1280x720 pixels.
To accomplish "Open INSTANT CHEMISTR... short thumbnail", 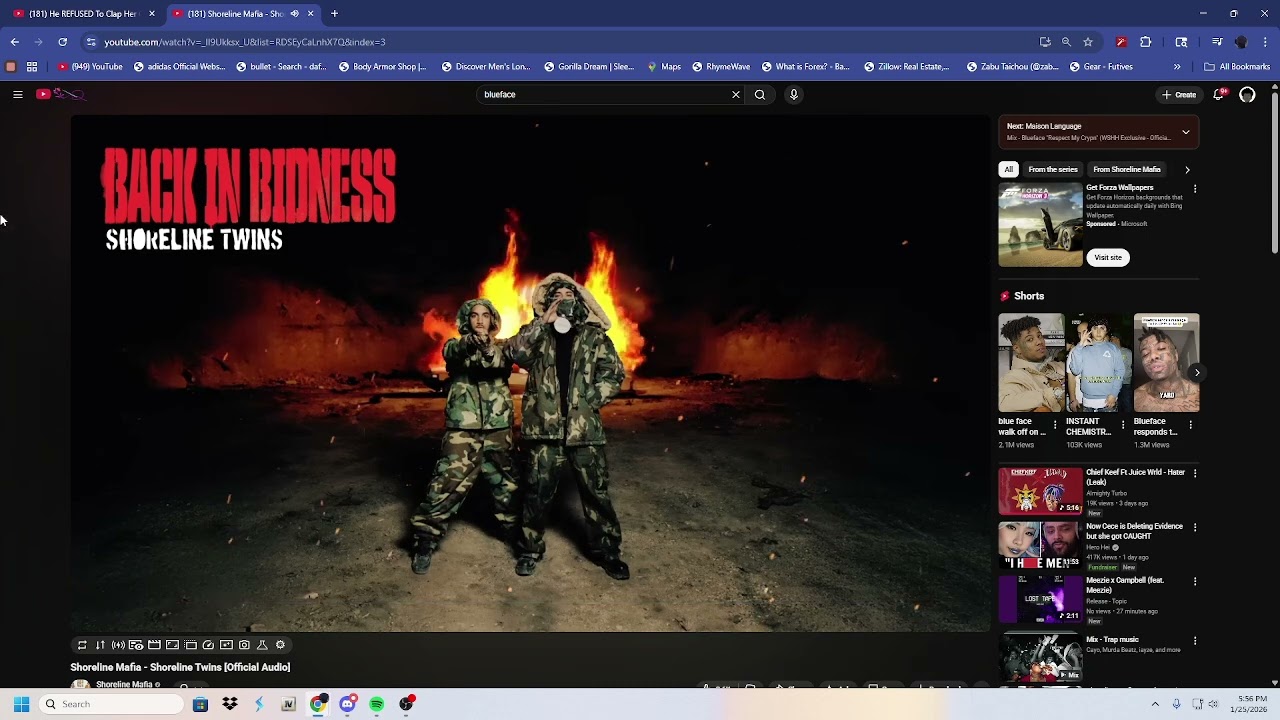I will click(x=1098, y=363).
